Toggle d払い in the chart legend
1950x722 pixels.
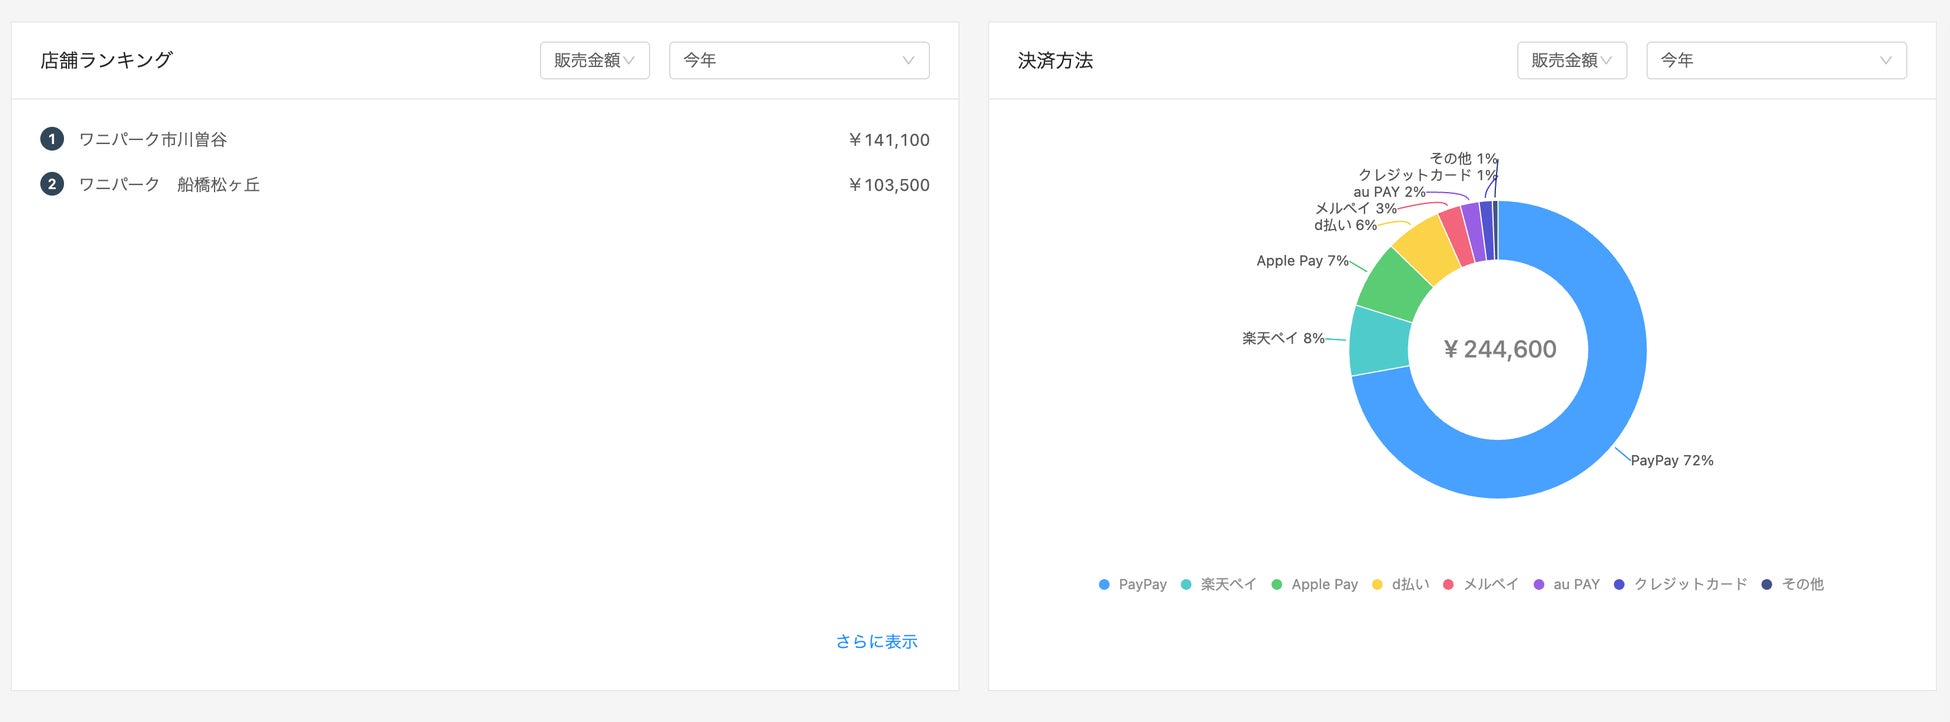[1401, 584]
